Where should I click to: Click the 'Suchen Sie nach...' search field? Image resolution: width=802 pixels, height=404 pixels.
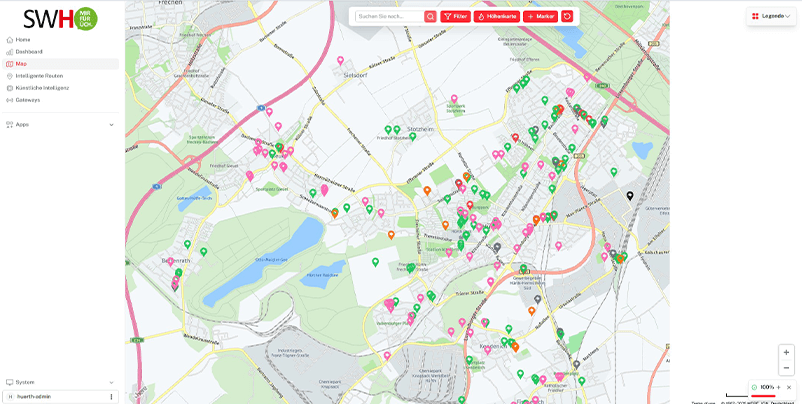click(389, 17)
